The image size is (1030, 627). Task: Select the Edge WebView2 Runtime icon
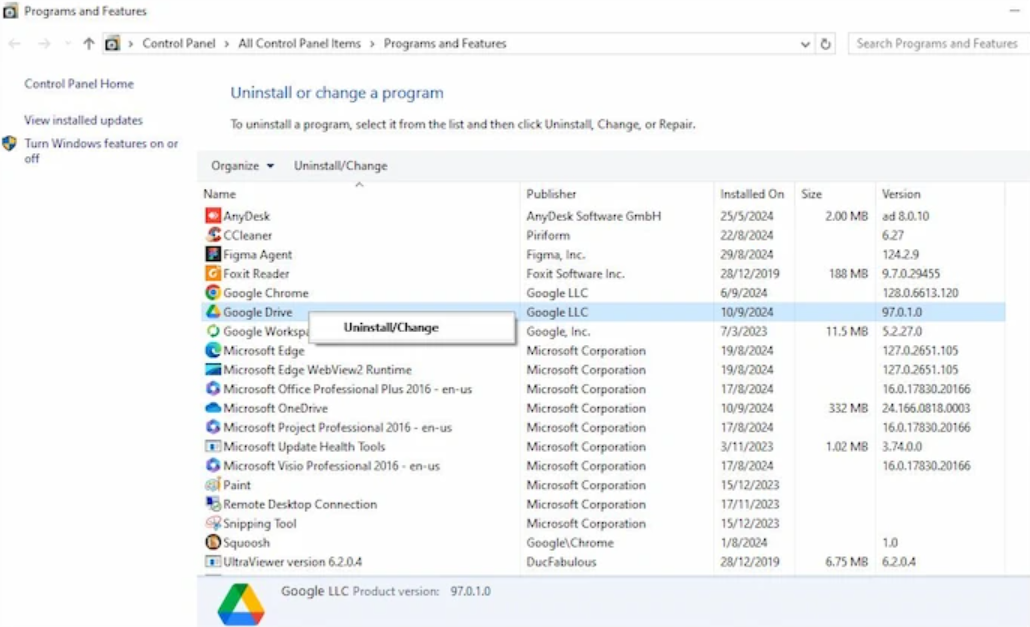(213, 369)
